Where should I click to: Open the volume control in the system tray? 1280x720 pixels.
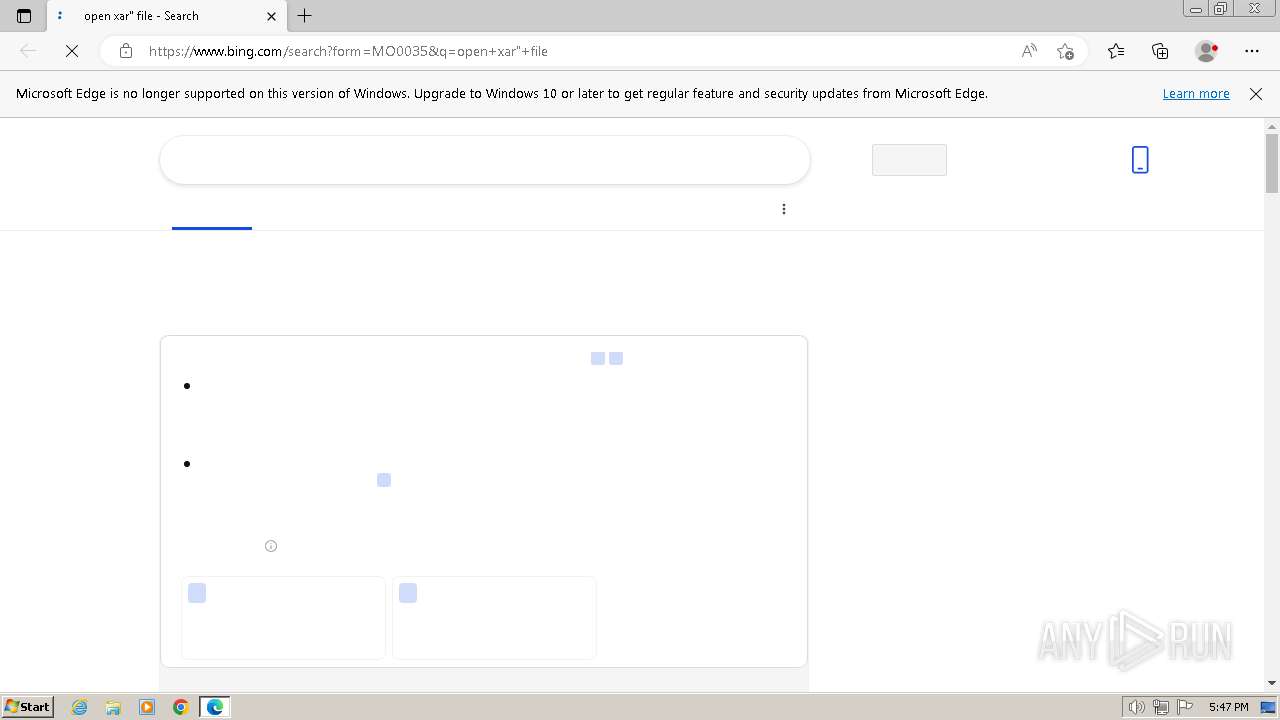point(1137,707)
